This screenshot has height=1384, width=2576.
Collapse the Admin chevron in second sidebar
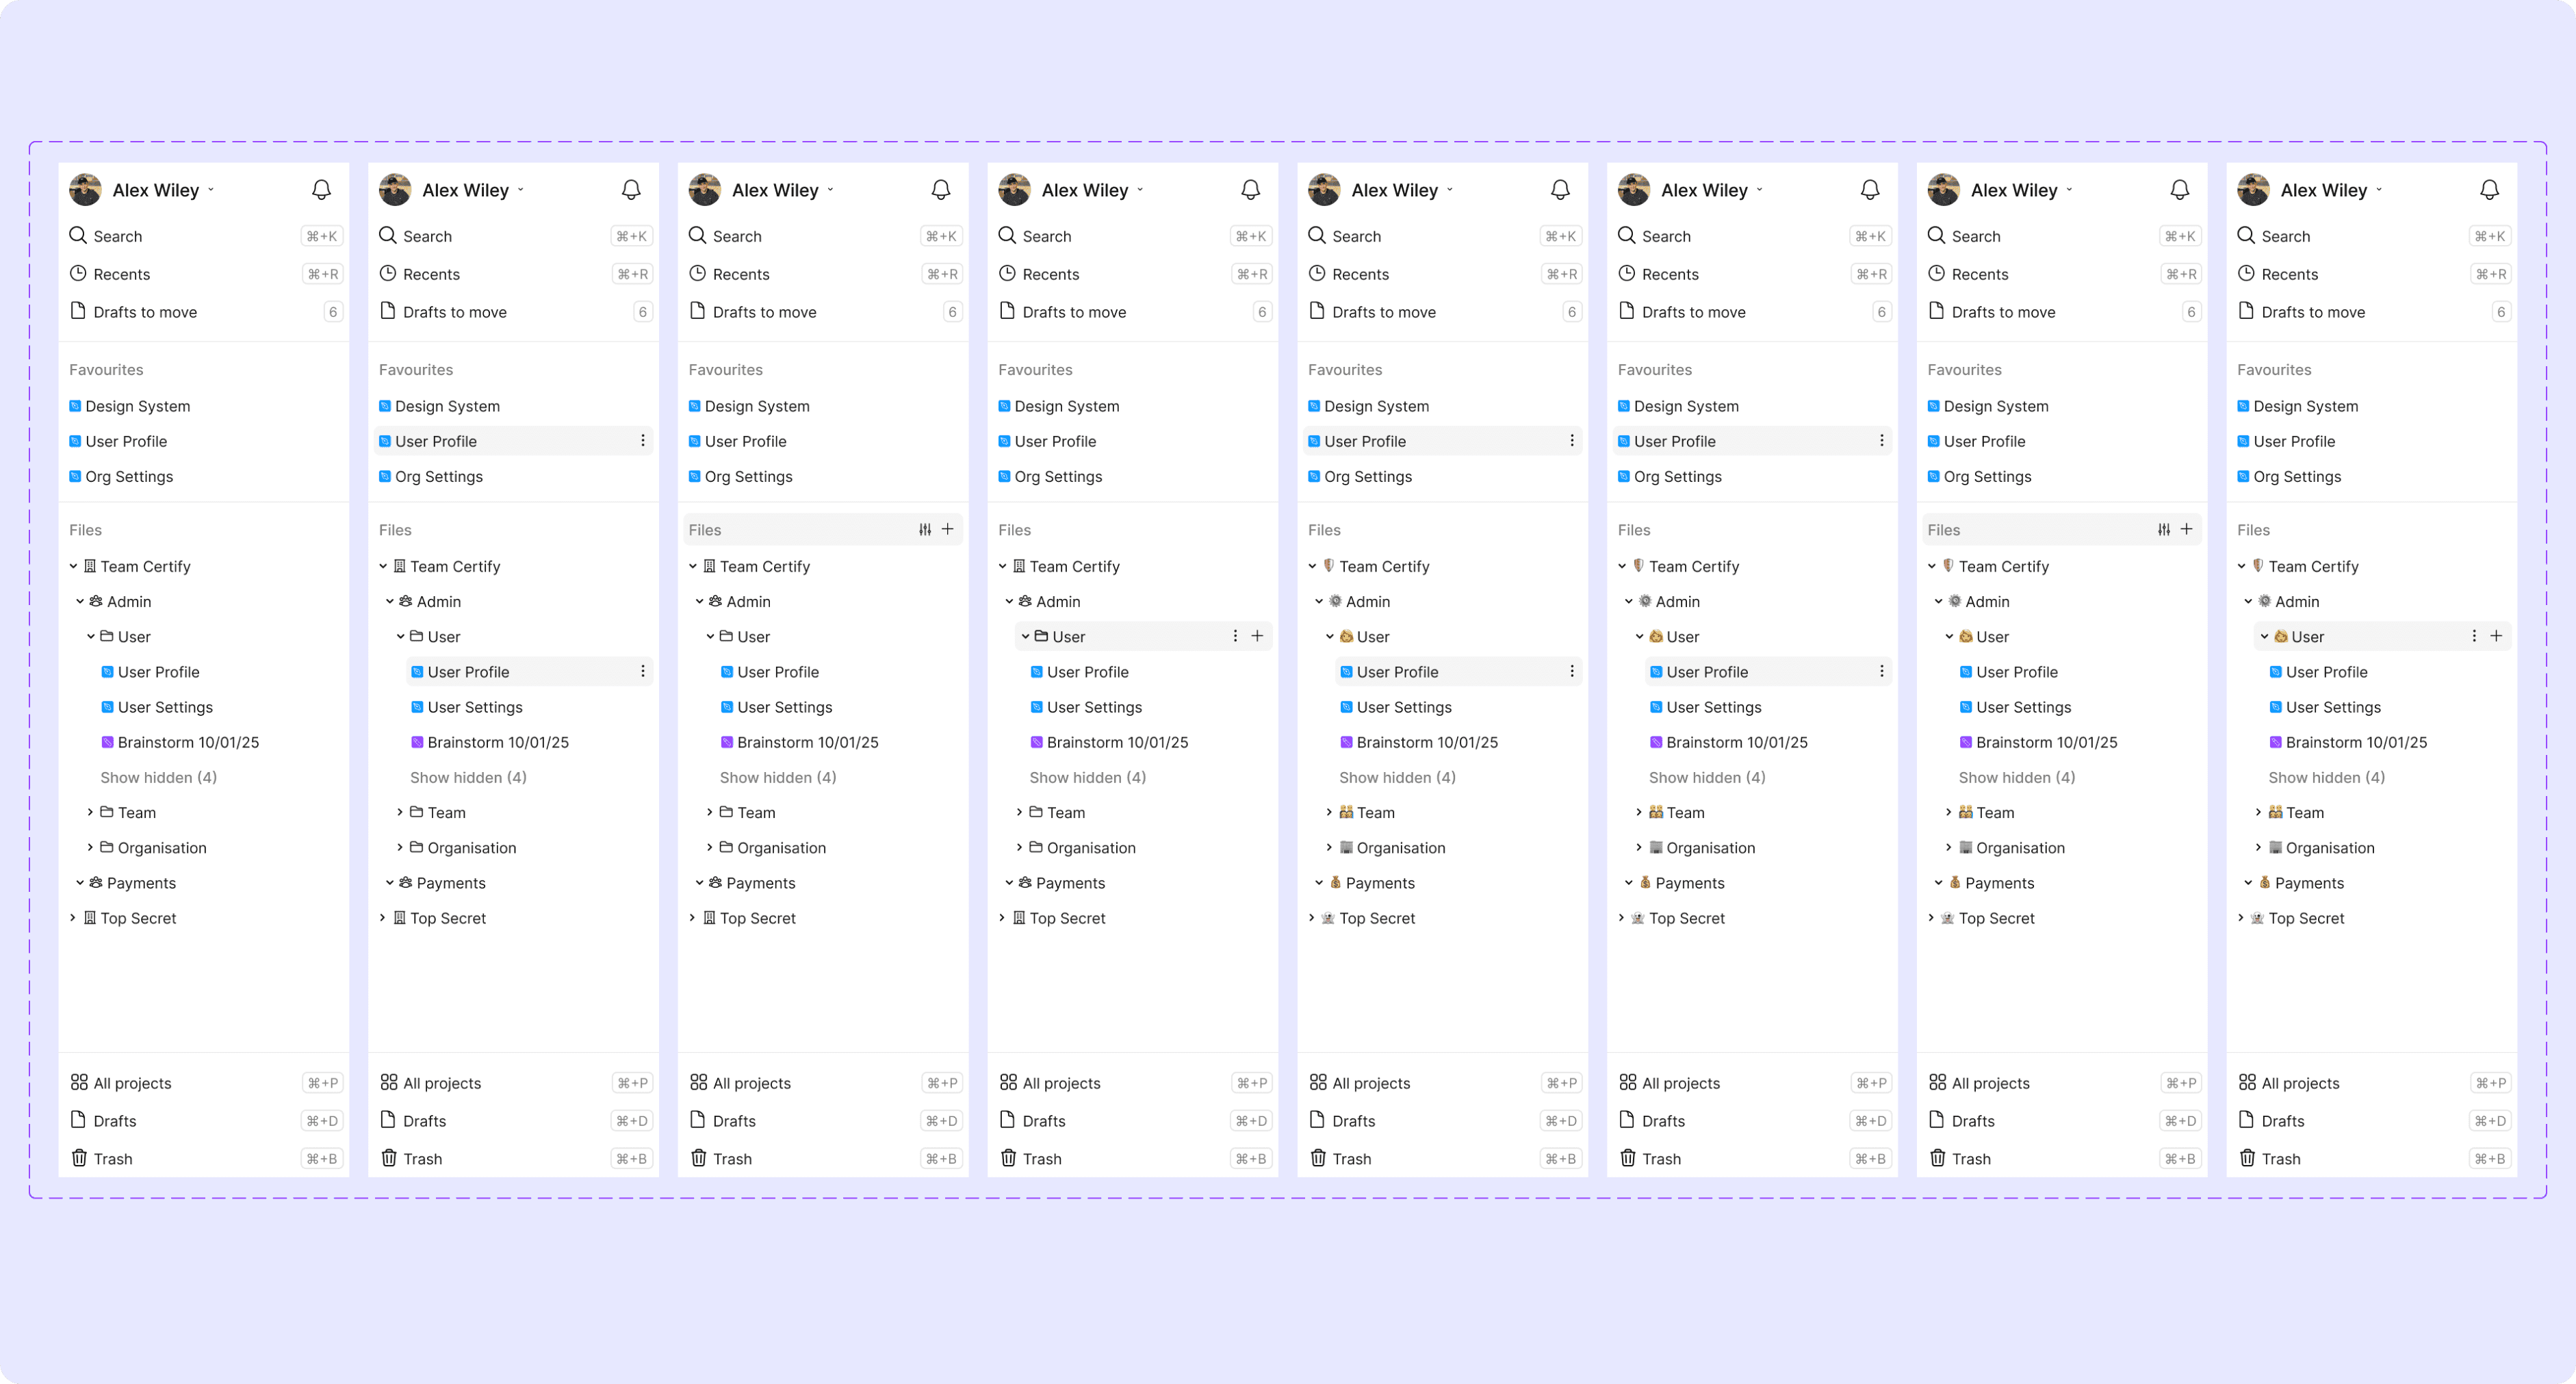[x=390, y=601]
